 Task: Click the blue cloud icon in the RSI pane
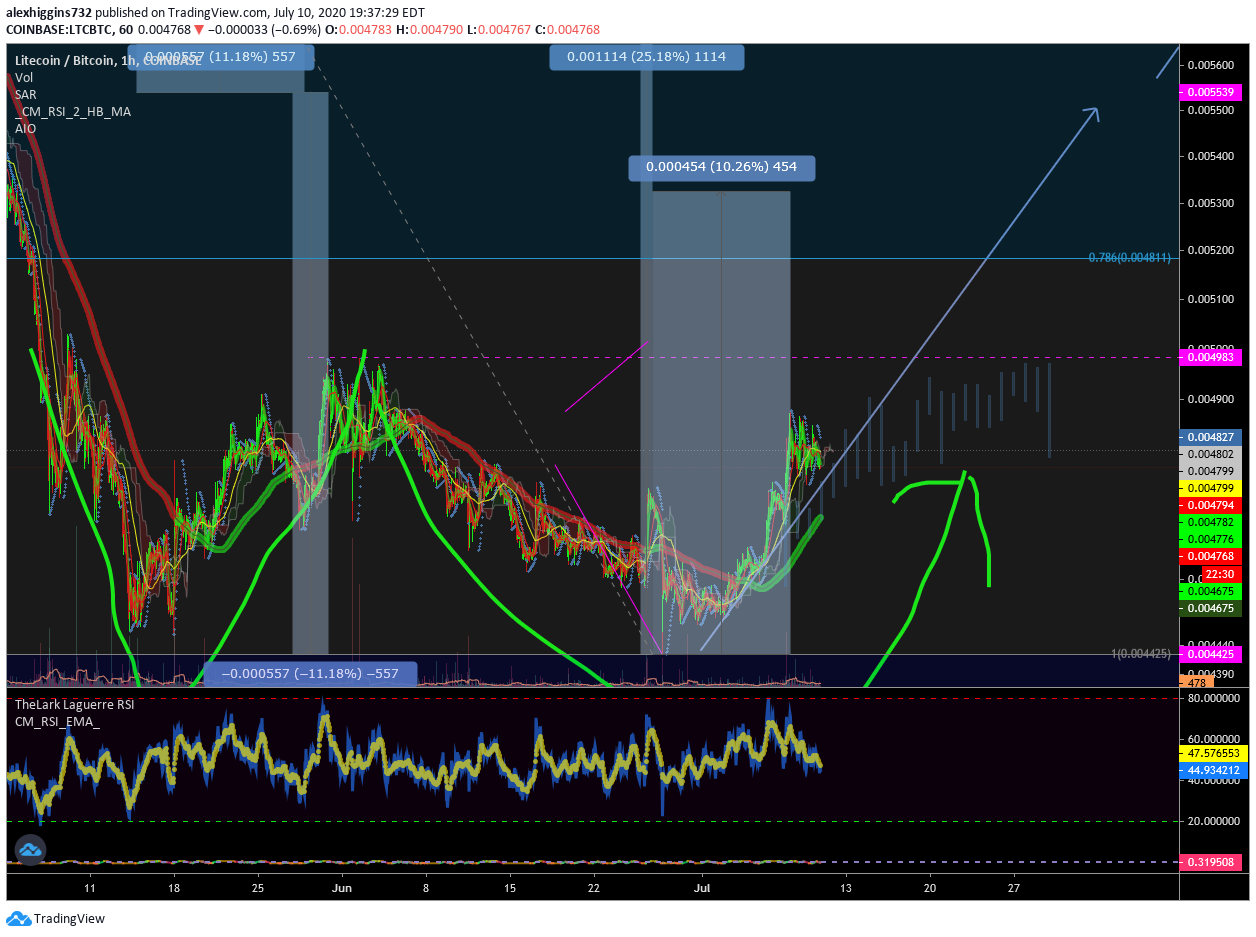coord(29,850)
